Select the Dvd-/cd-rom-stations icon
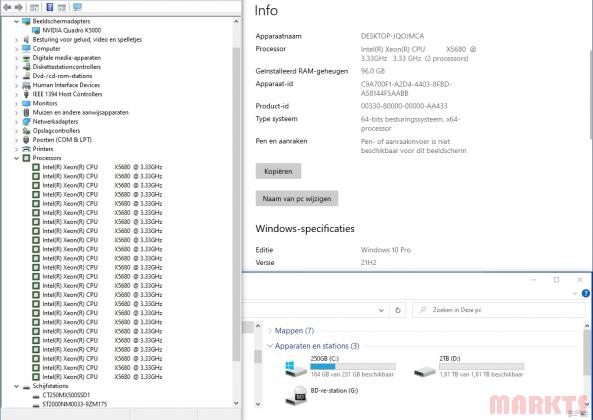Viewport: 593px width, 420px height. coord(26,76)
